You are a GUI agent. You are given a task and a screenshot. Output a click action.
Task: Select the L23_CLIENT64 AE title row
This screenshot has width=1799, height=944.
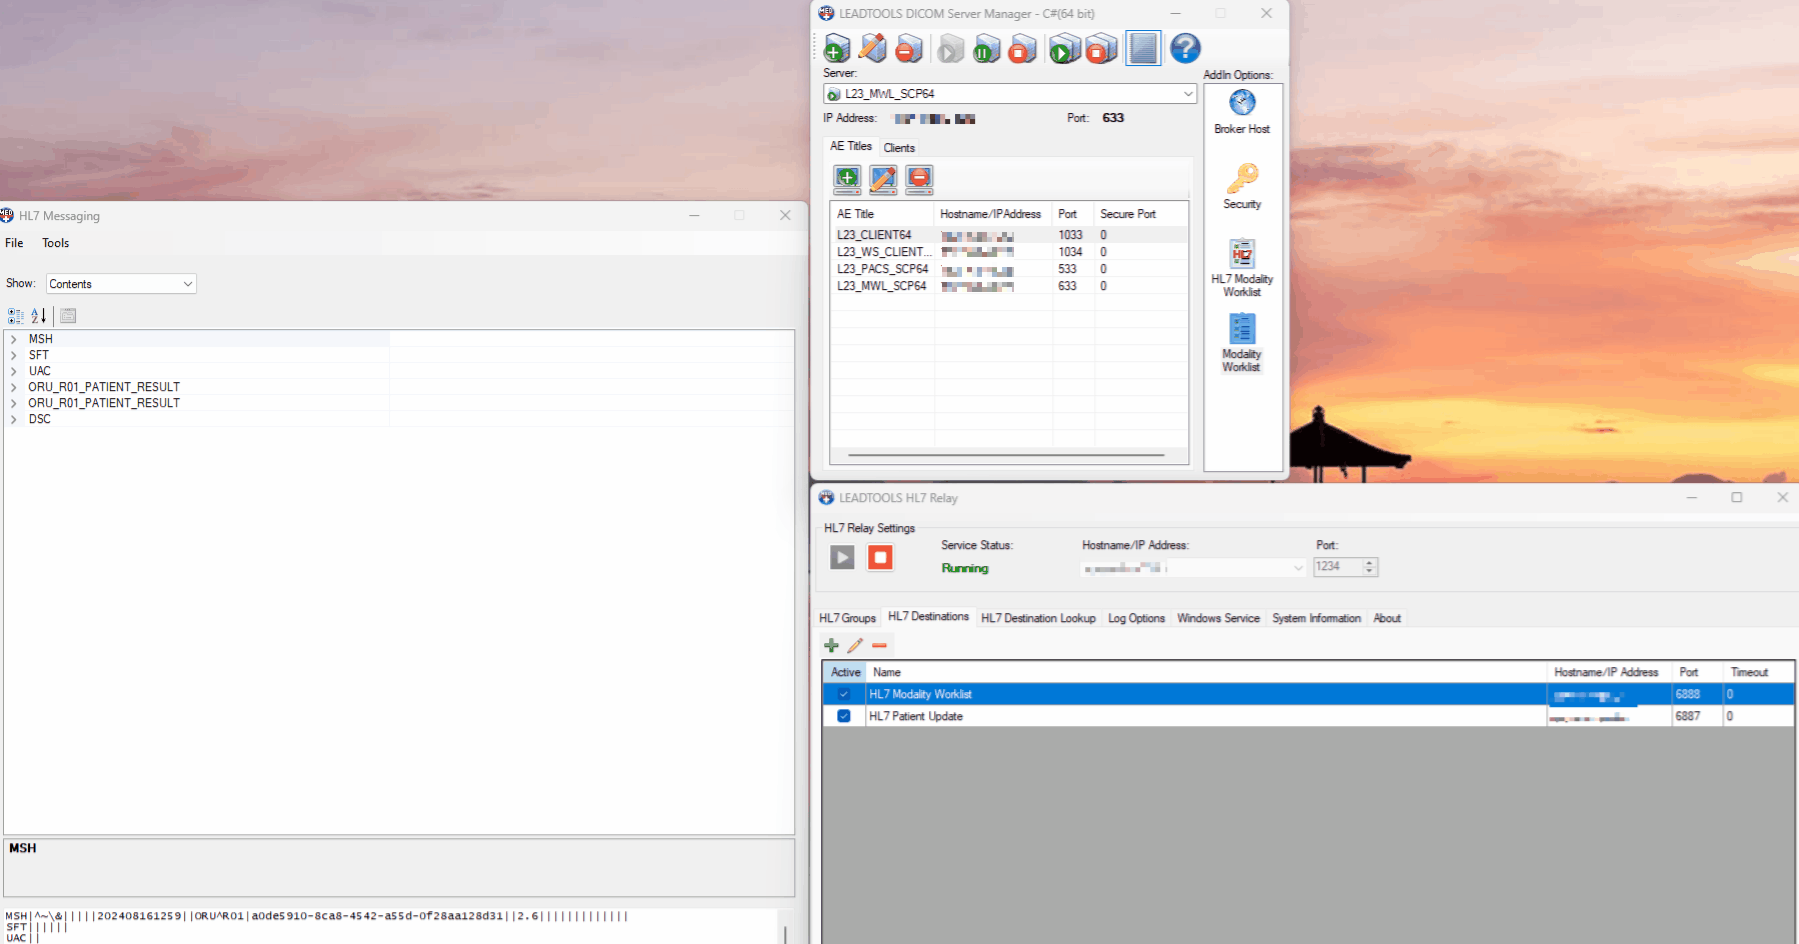[1010, 235]
